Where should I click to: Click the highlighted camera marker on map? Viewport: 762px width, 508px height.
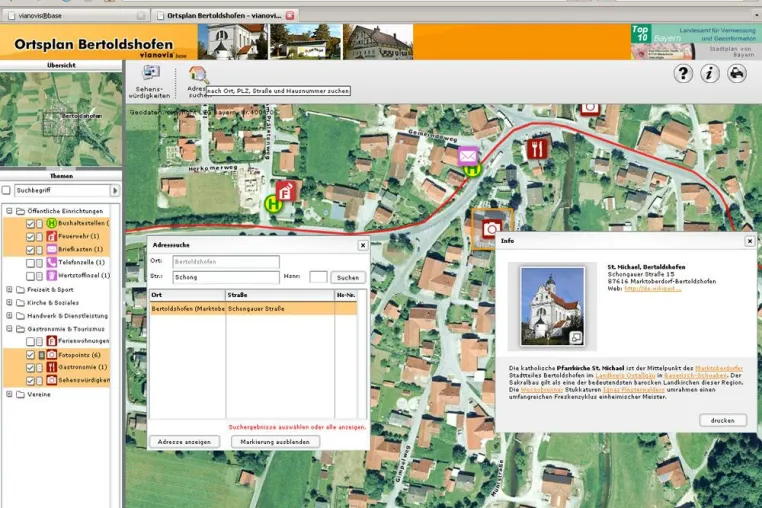[x=492, y=228]
